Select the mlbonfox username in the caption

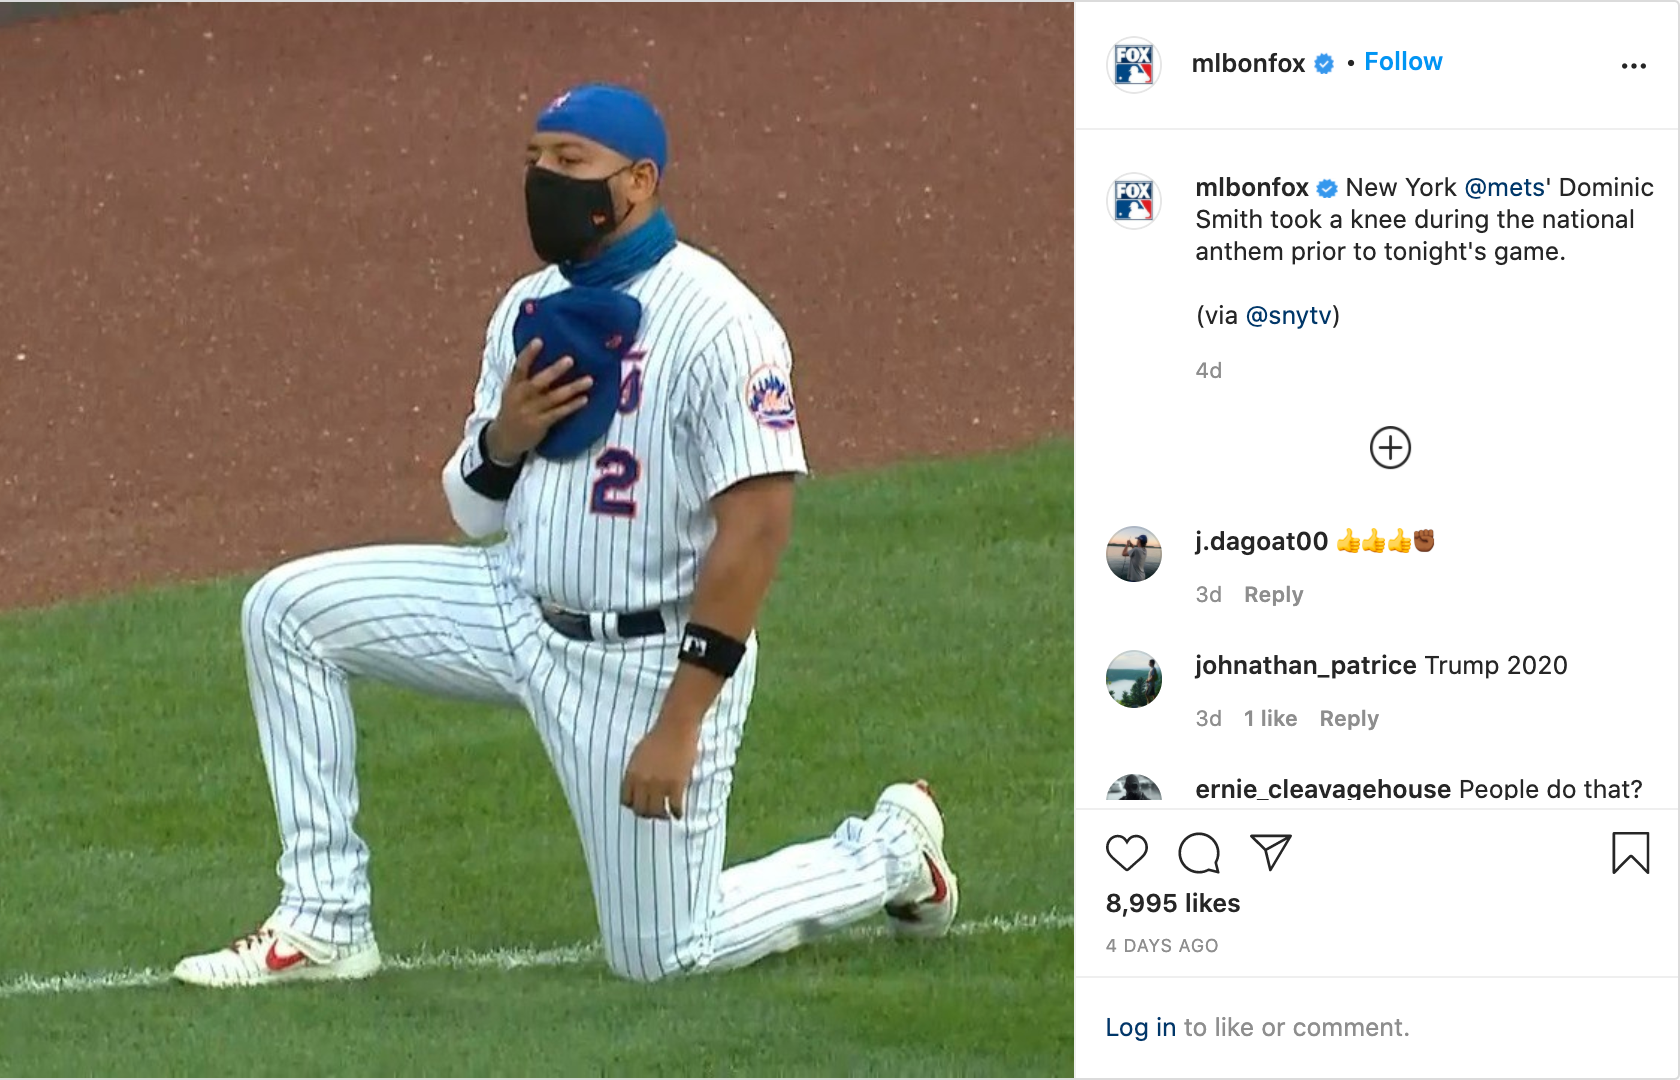(x=1251, y=186)
